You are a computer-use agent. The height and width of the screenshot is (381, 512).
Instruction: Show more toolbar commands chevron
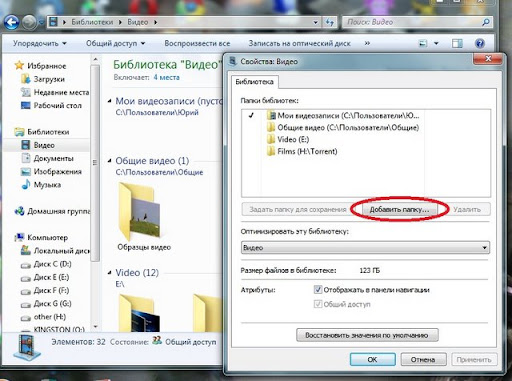[367, 43]
